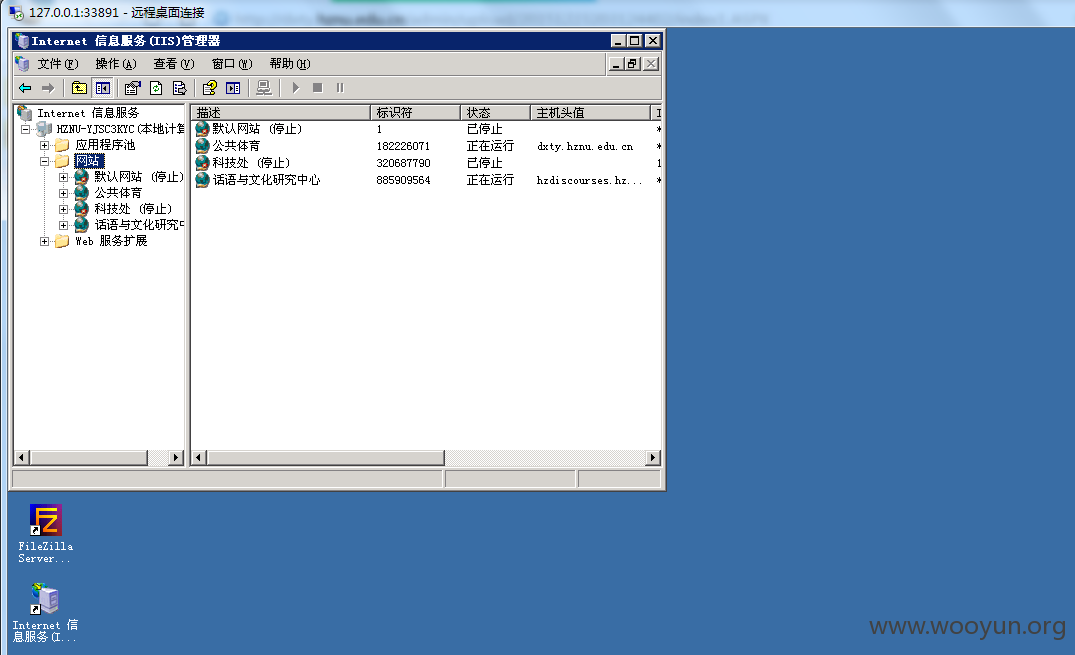Collapse the HZNU-YJSC3KYC computer node

(25, 129)
